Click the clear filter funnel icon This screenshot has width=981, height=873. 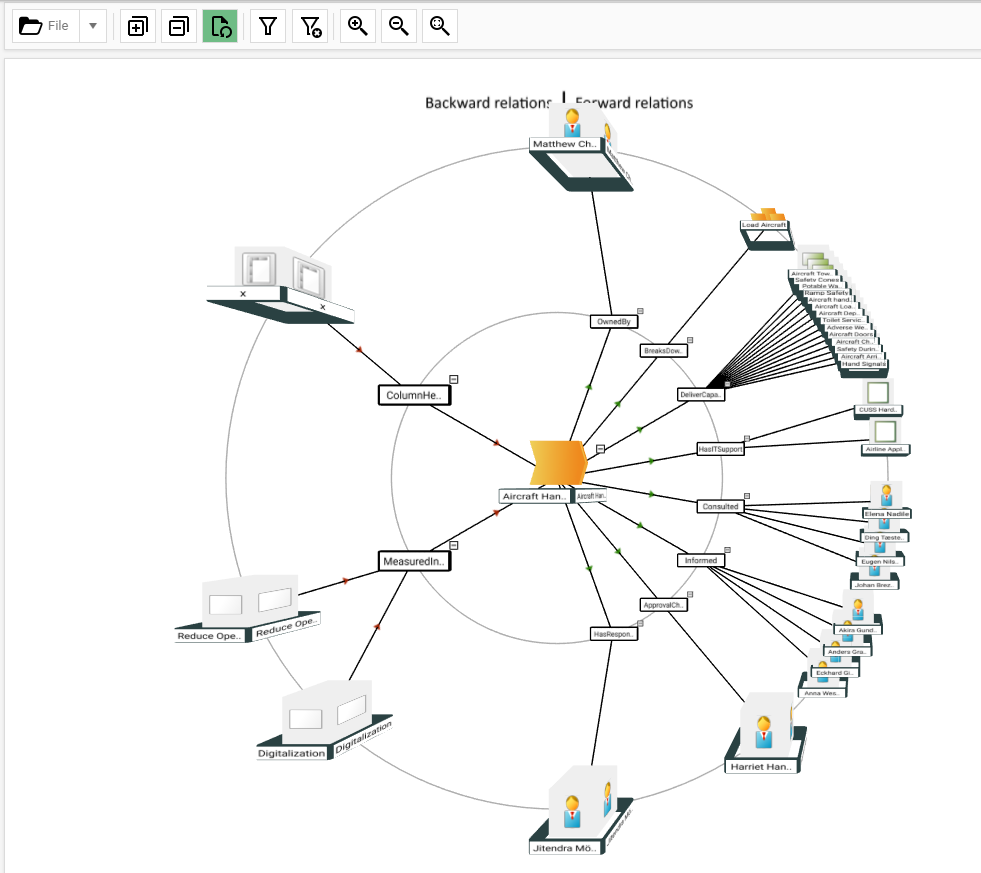pos(309,27)
